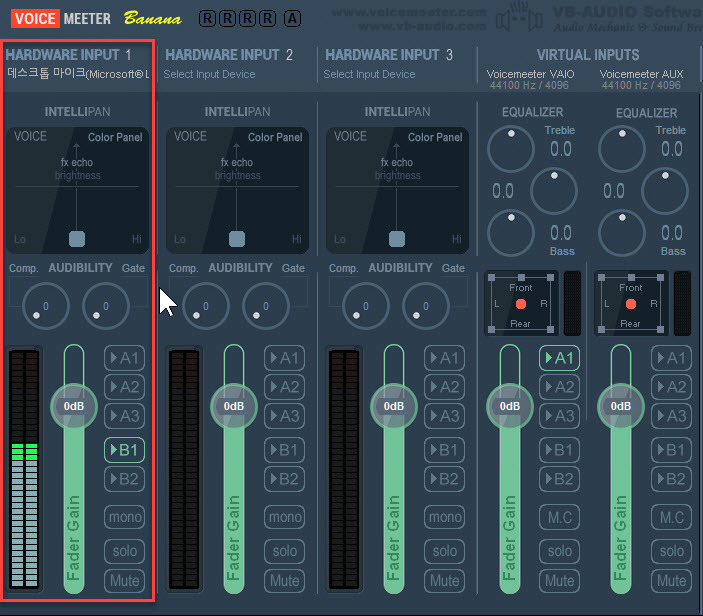Solo Voicemeeter VAIO strip
Viewport: 703px width, 616px height.
pos(560,551)
